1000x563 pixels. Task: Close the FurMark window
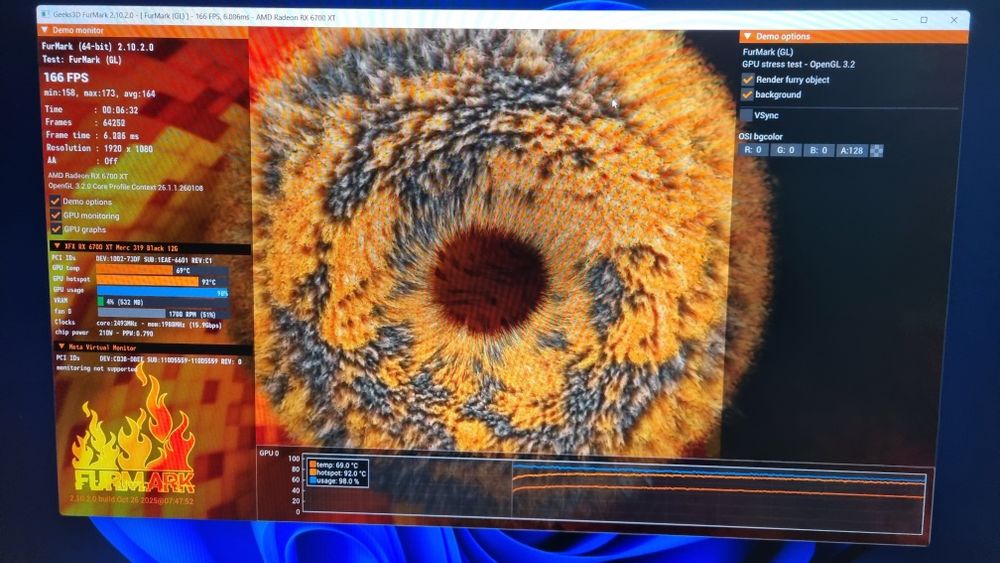pyautogui.click(x=954, y=20)
